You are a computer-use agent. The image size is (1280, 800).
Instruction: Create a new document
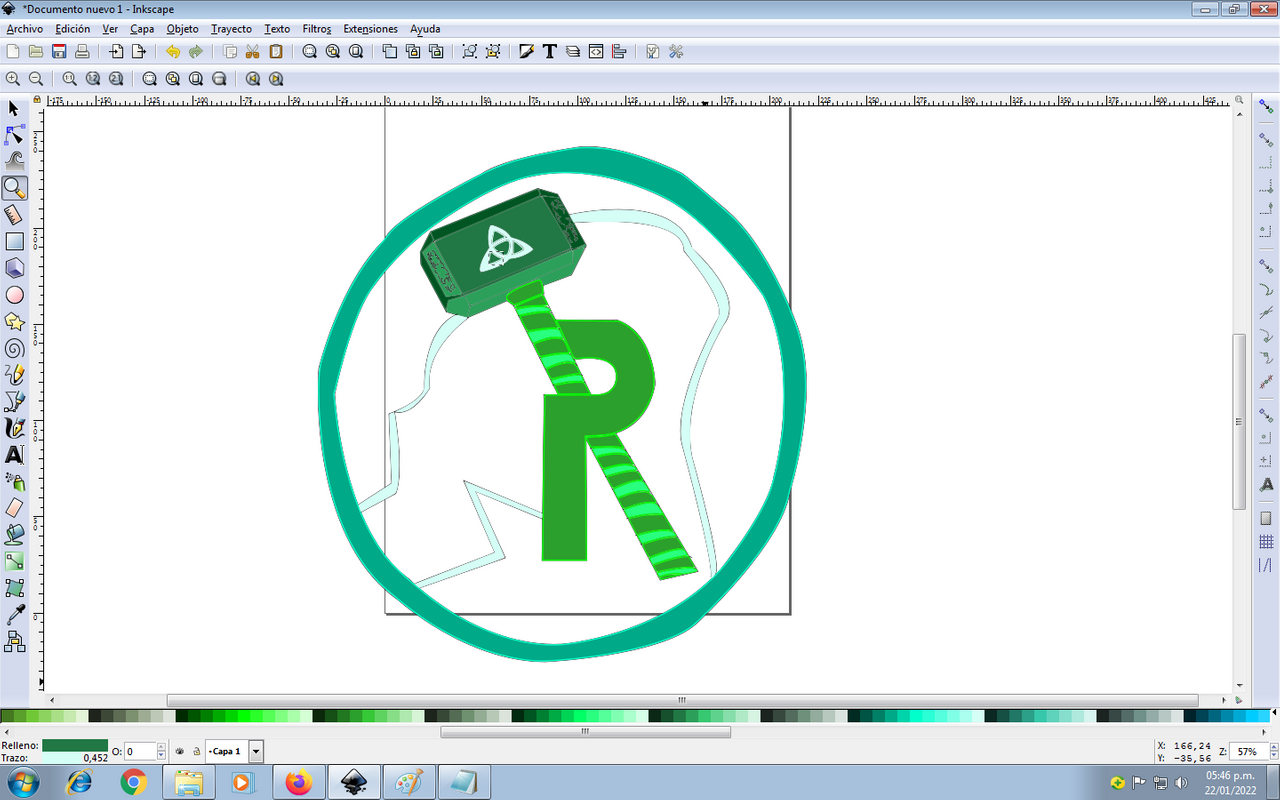[13, 52]
